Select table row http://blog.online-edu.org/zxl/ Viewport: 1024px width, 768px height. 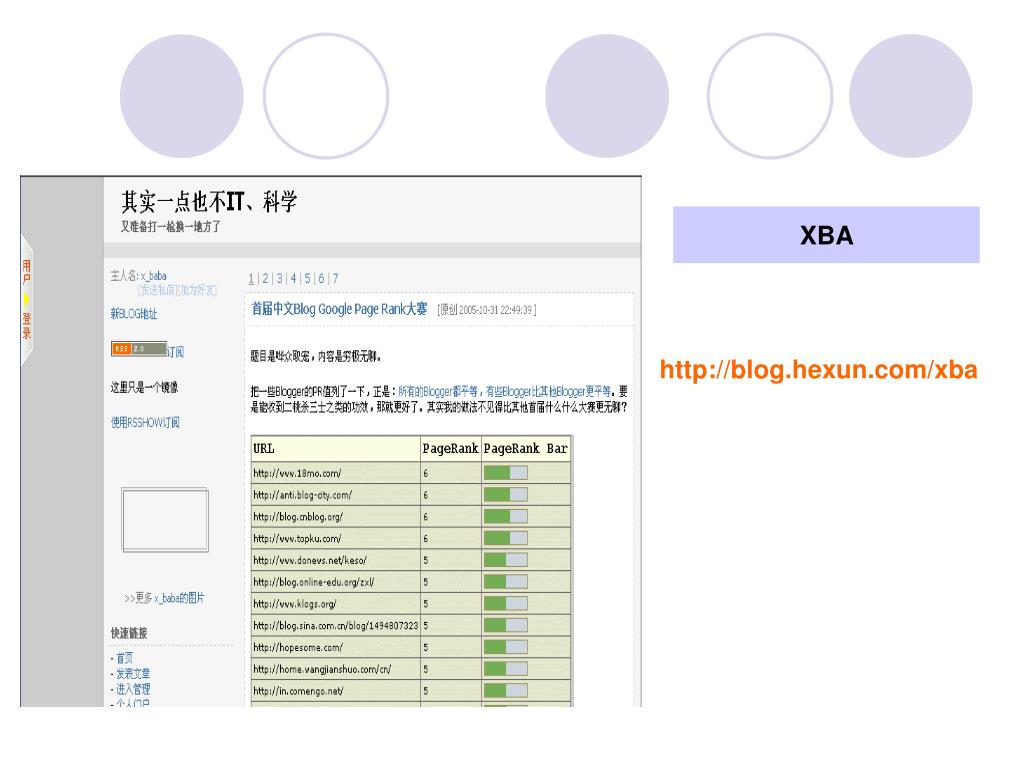tap(411, 582)
